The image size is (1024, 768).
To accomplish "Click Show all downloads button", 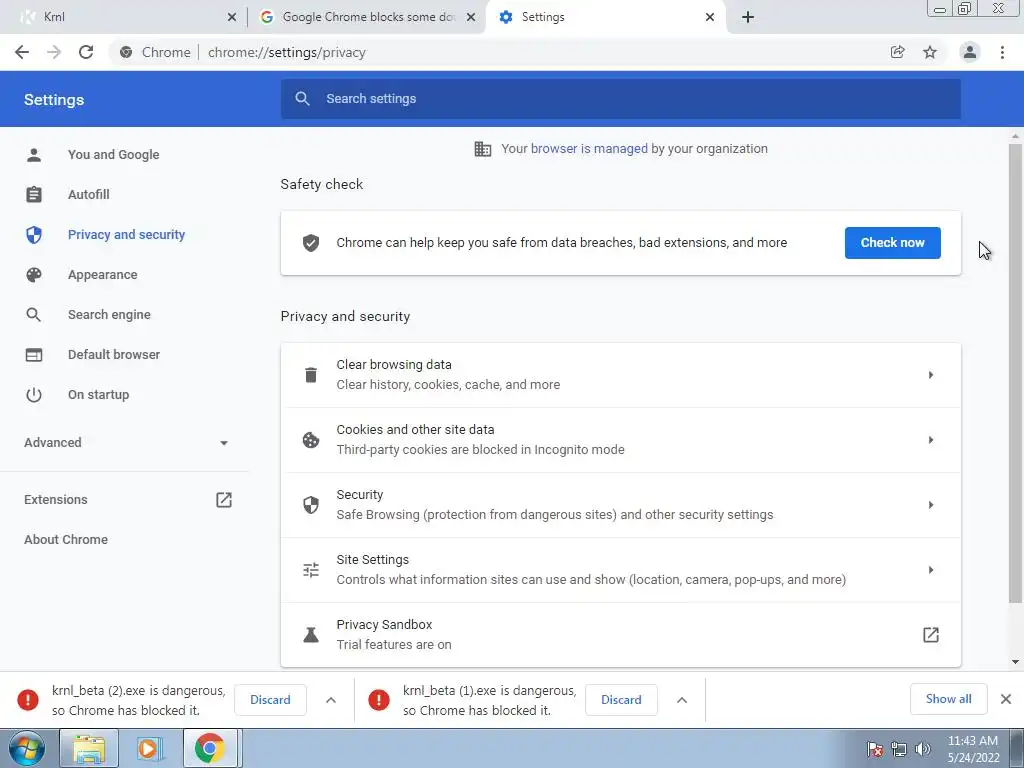I will point(948,699).
